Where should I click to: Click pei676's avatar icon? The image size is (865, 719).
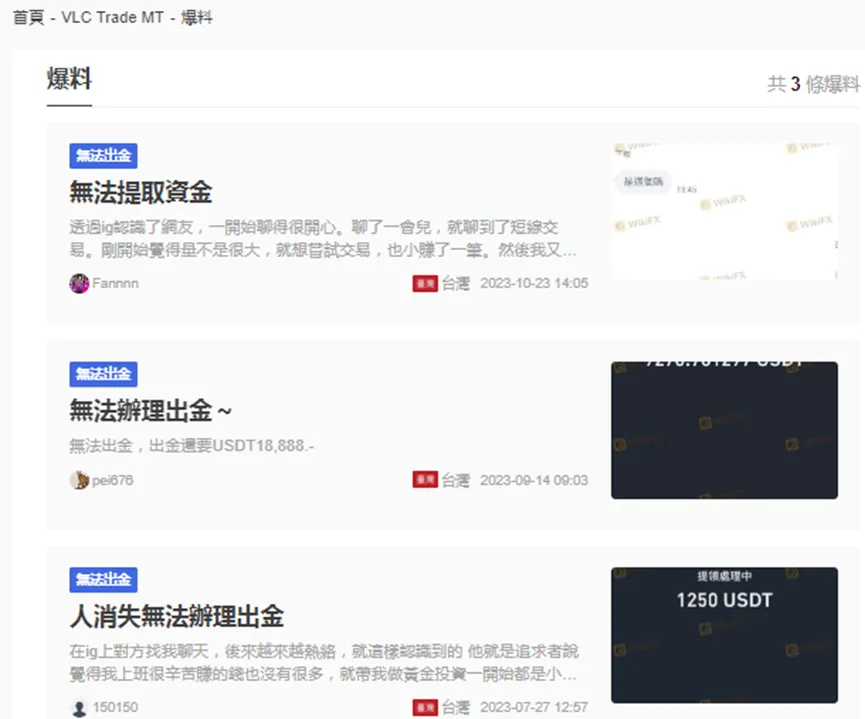click(79, 480)
